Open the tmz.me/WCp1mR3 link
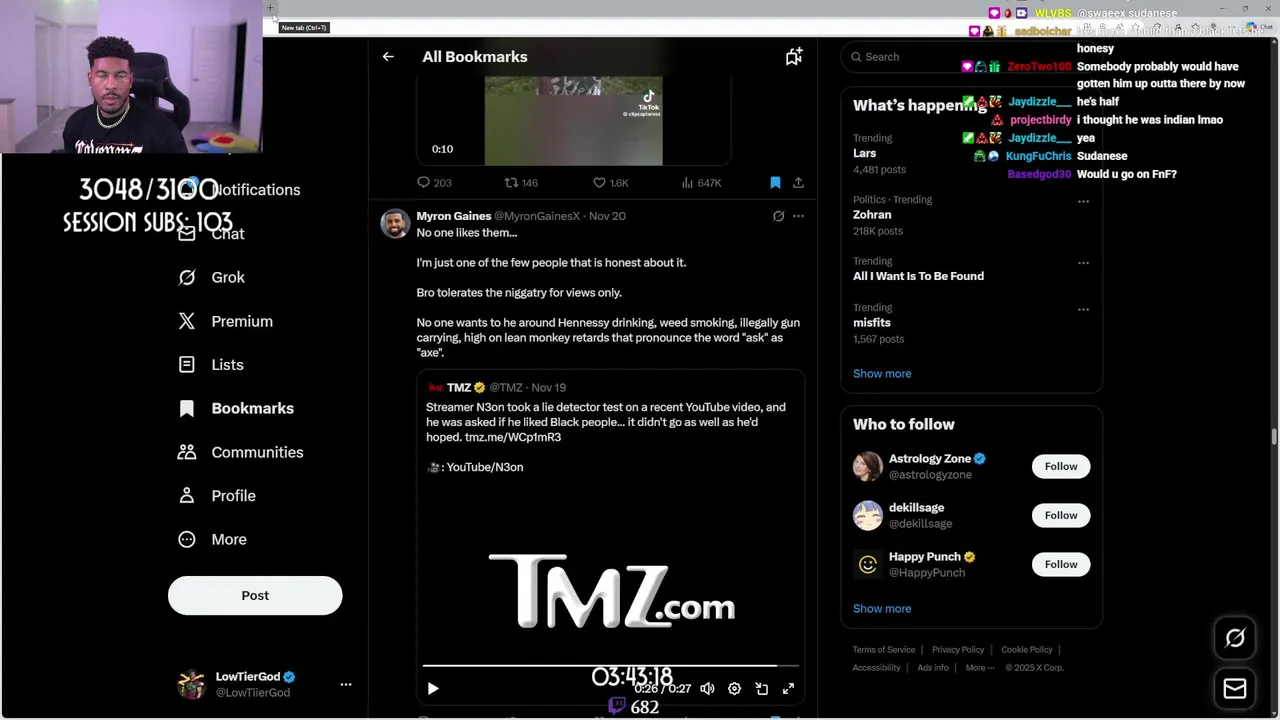This screenshot has height=720, width=1280. (x=513, y=437)
